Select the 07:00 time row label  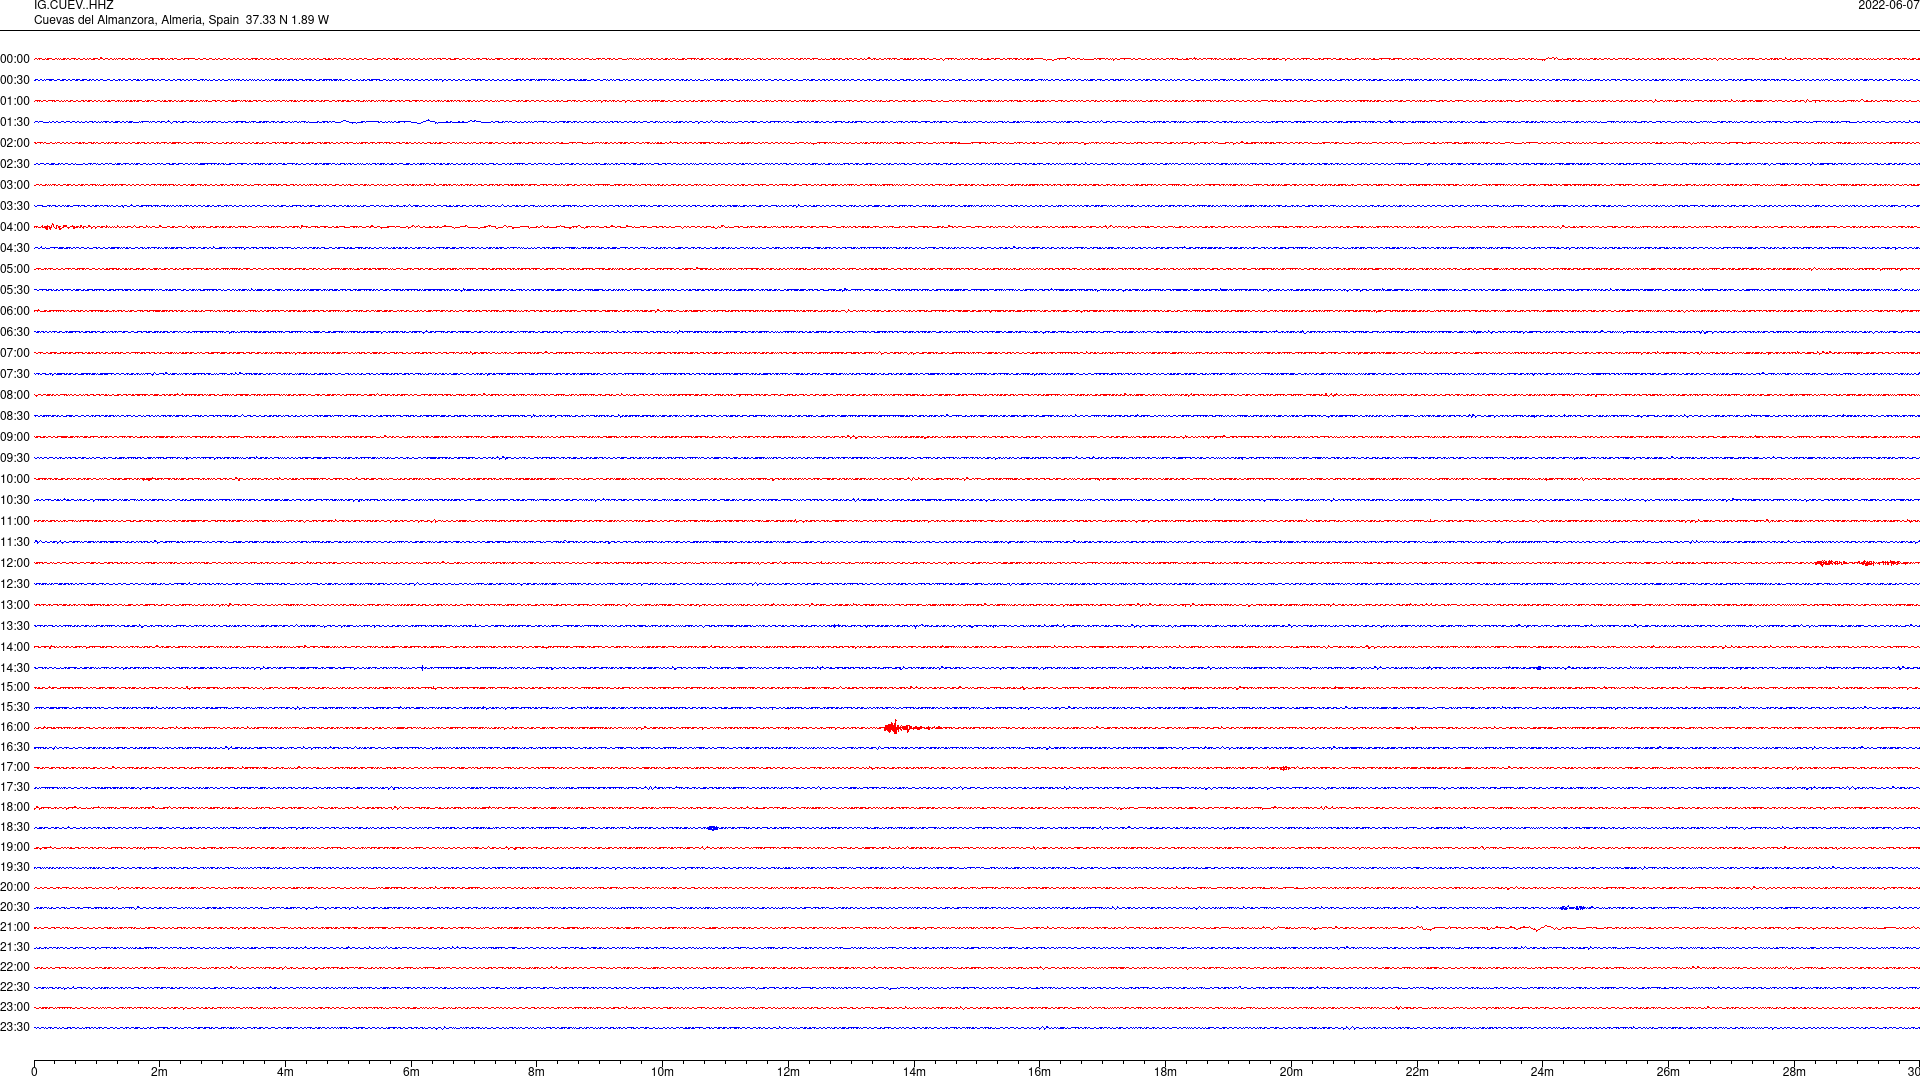15,353
